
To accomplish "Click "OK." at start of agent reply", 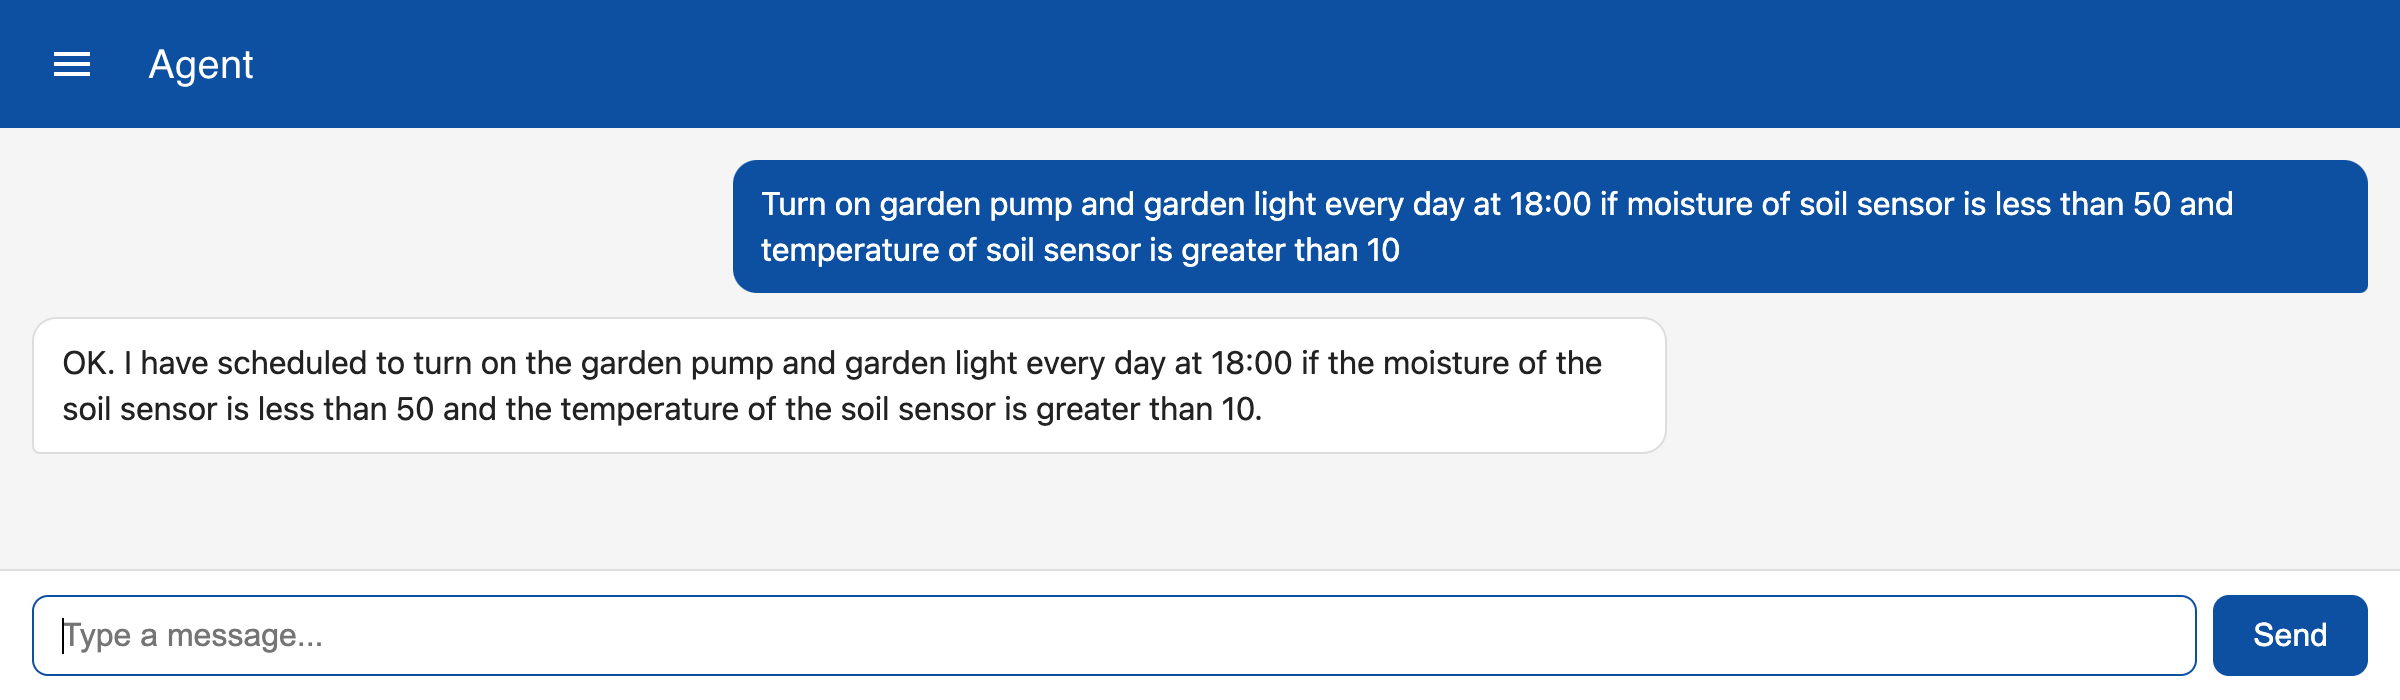I will tap(88, 363).
